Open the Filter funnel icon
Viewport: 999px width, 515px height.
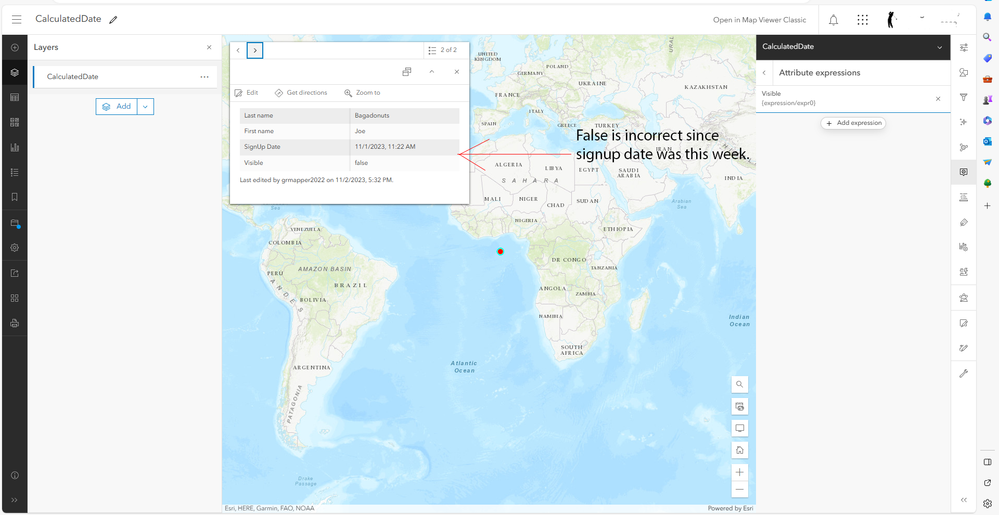[963, 98]
